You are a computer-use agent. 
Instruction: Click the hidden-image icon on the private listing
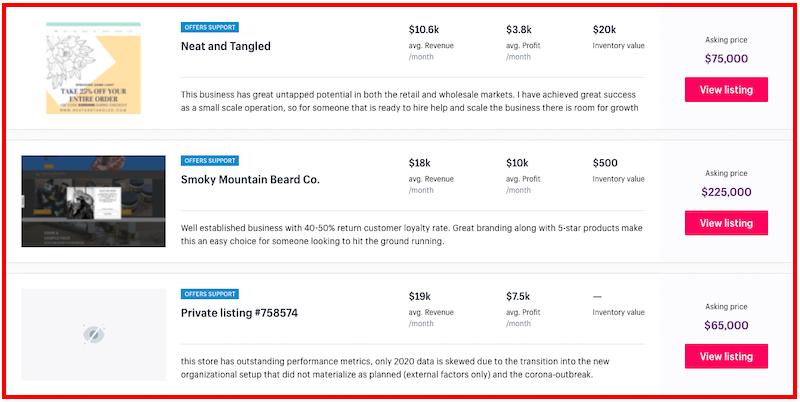tap(94, 335)
